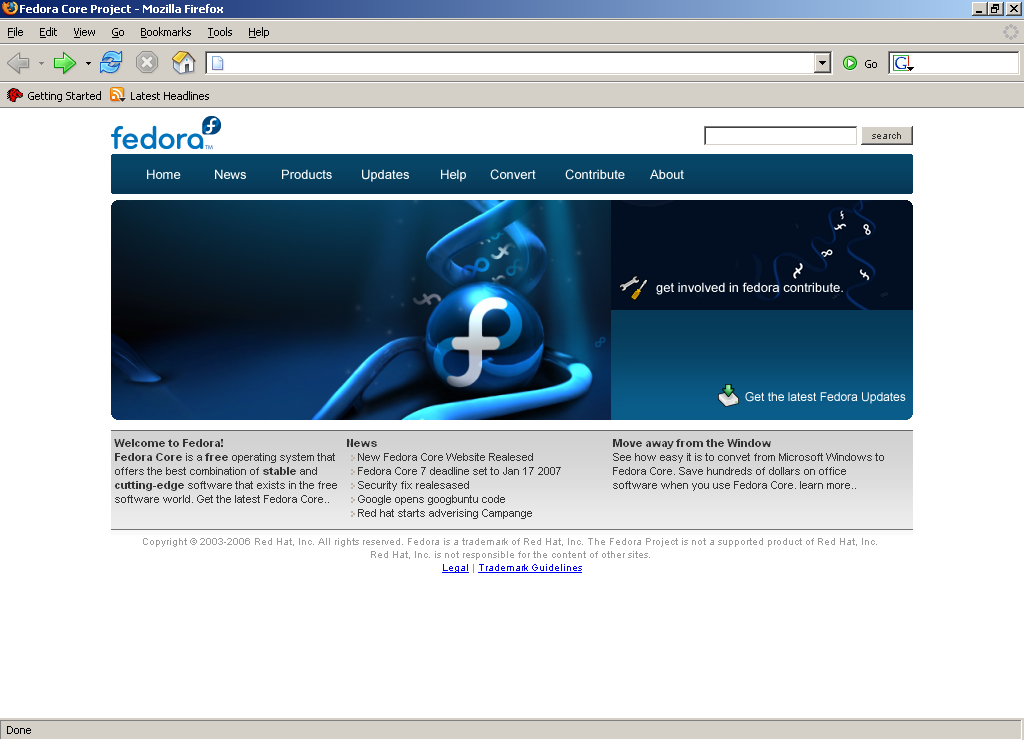Open the File menu

[x=15, y=32]
